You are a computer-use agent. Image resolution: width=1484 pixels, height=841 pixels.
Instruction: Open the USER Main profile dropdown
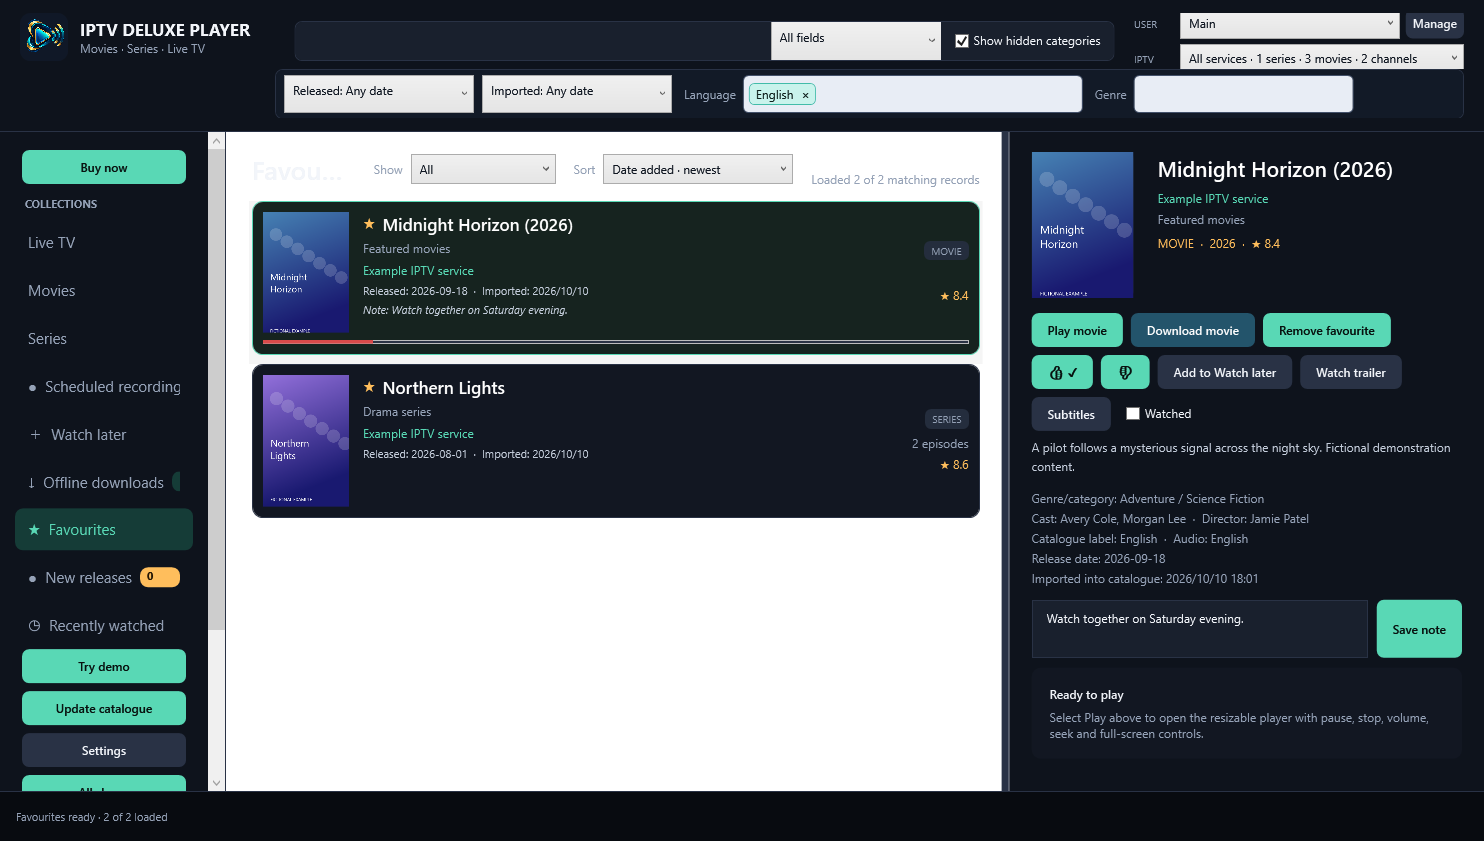pos(1289,25)
